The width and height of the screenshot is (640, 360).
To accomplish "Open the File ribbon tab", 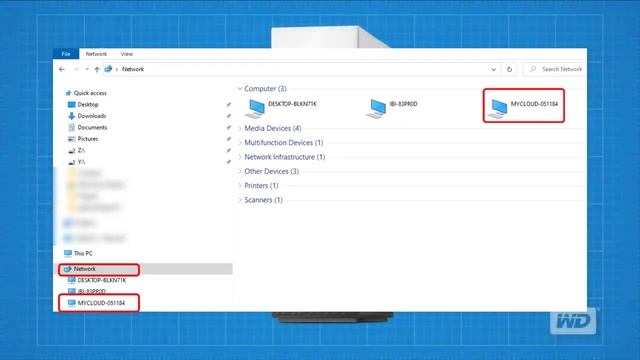I will pyautogui.click(x=66, y=54).
